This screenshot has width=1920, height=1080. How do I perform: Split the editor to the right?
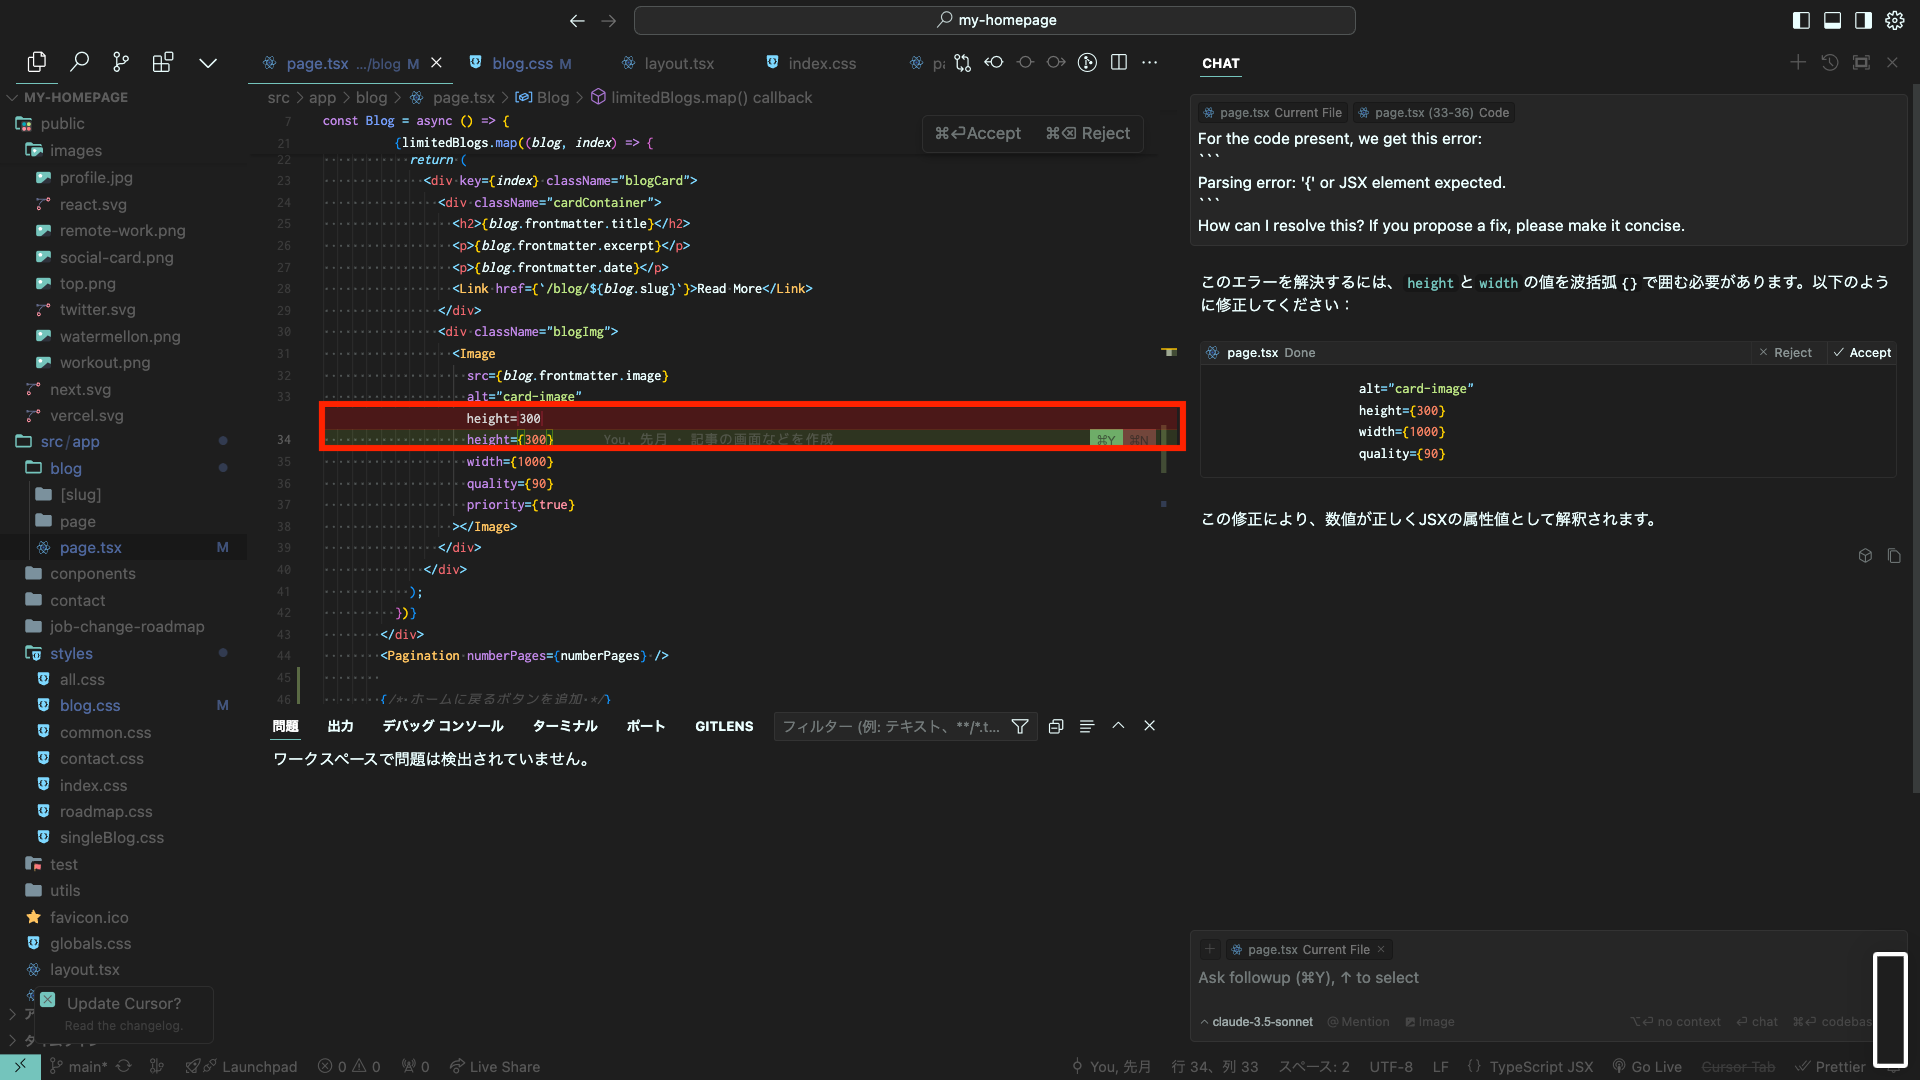(1119, 63)
